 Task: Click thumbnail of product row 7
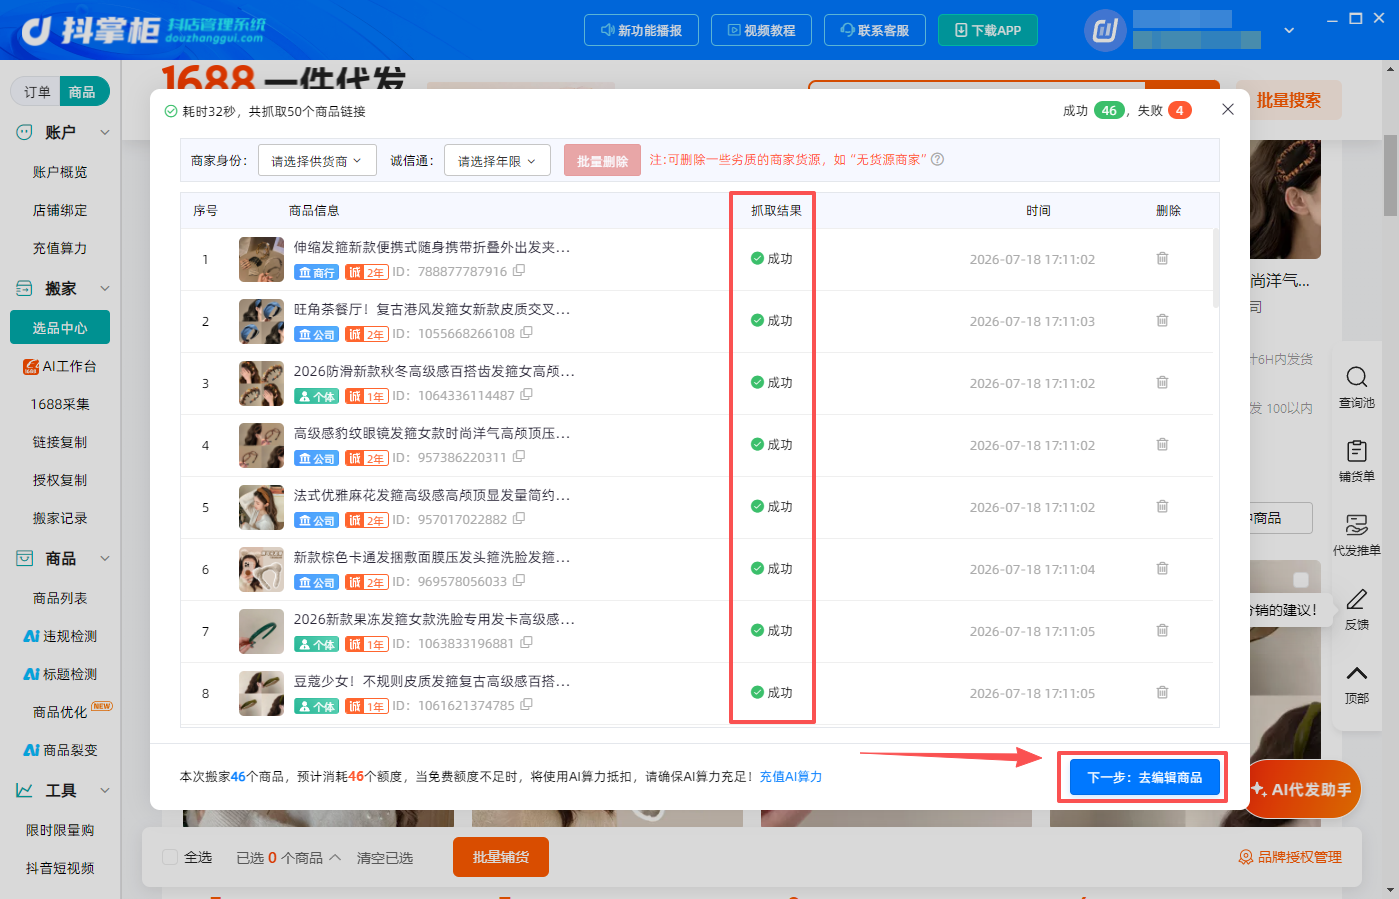pos(261,631)
